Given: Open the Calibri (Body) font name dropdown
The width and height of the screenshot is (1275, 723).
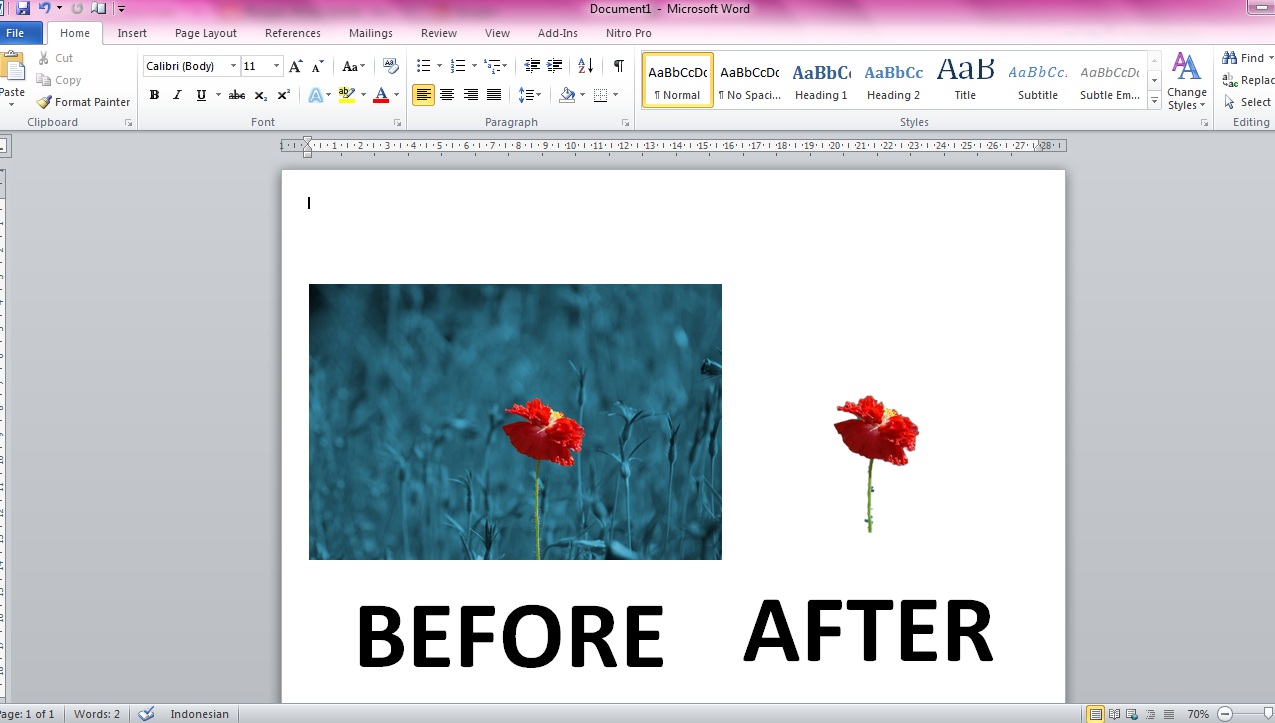Looking at the screenshot, I should pyautogui.click(x=234, y=67).
